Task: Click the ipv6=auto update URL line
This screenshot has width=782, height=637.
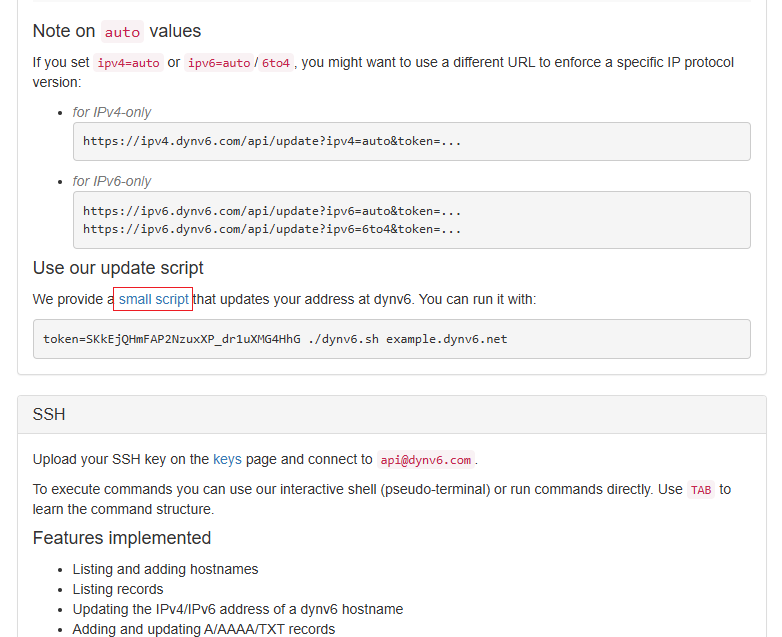Action: [272, 211]
